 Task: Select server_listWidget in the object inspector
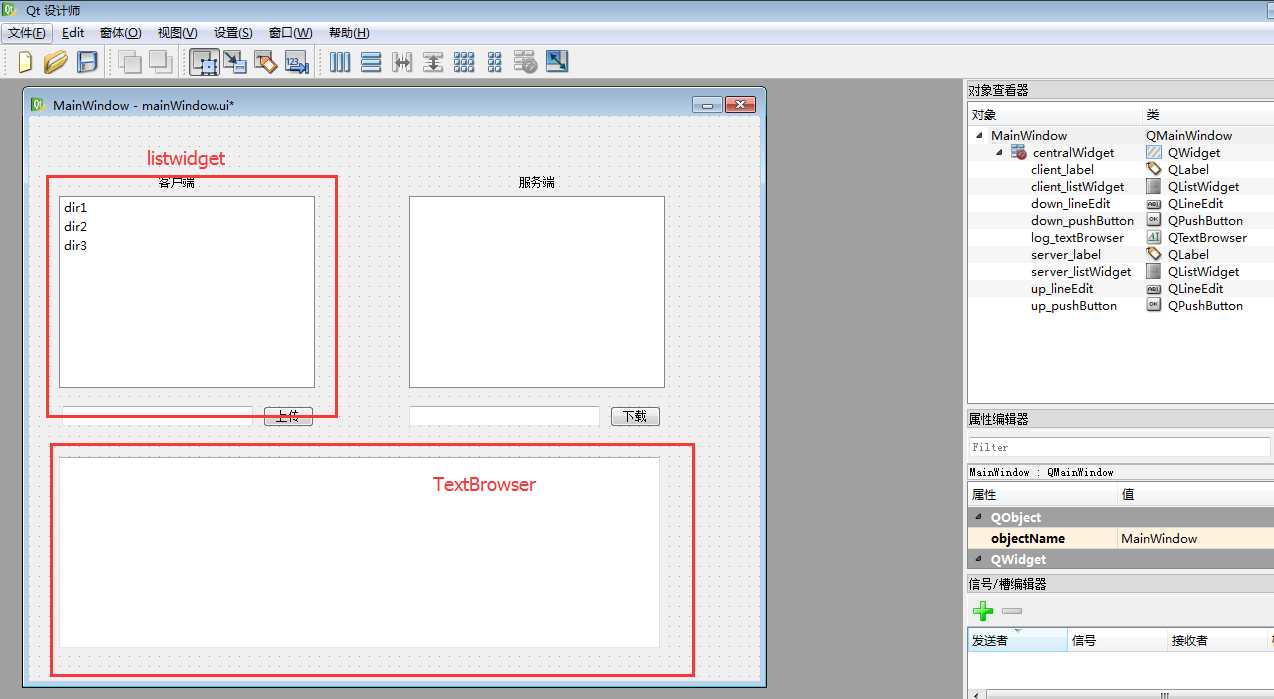tap(1081, 272)
